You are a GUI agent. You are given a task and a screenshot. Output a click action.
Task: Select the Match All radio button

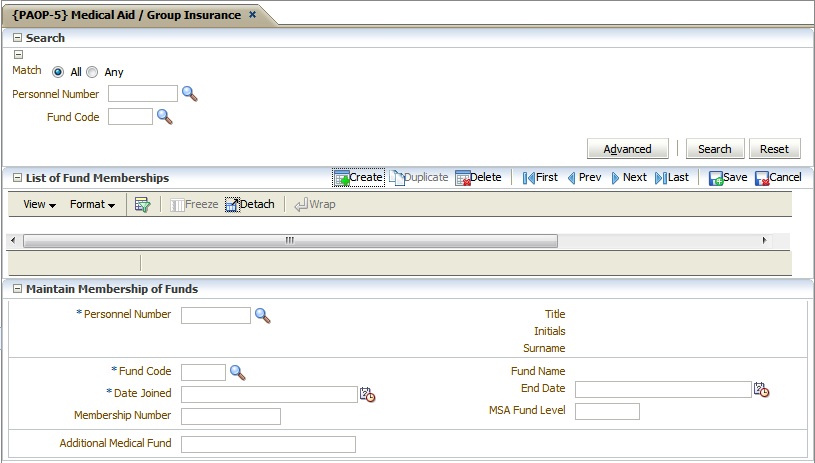coord(58,72)
